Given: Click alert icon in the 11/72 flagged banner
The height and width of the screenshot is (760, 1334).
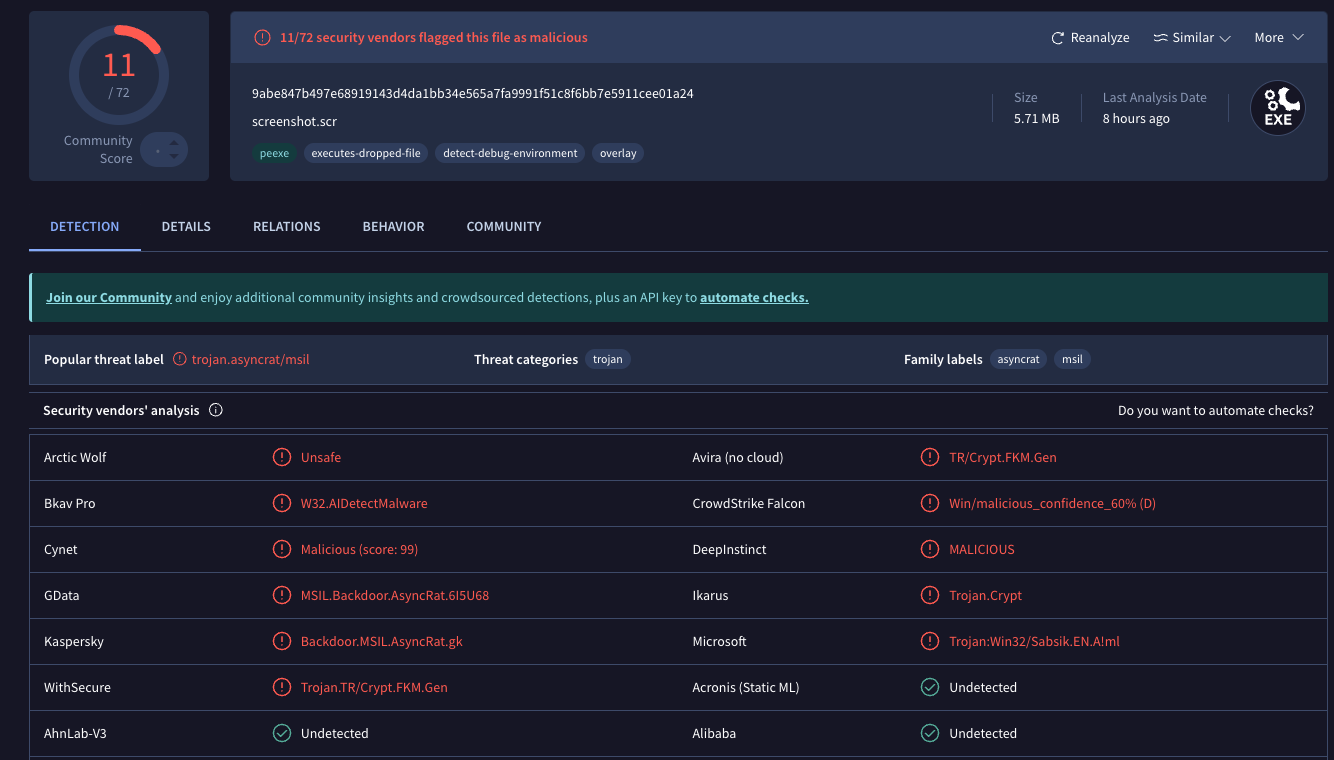Looking at the screenshot, I should 262,38.
